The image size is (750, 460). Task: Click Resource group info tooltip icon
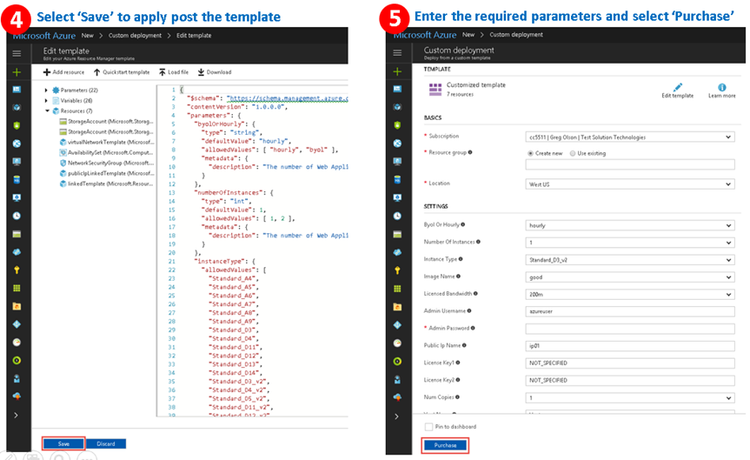tap(470, 153)
